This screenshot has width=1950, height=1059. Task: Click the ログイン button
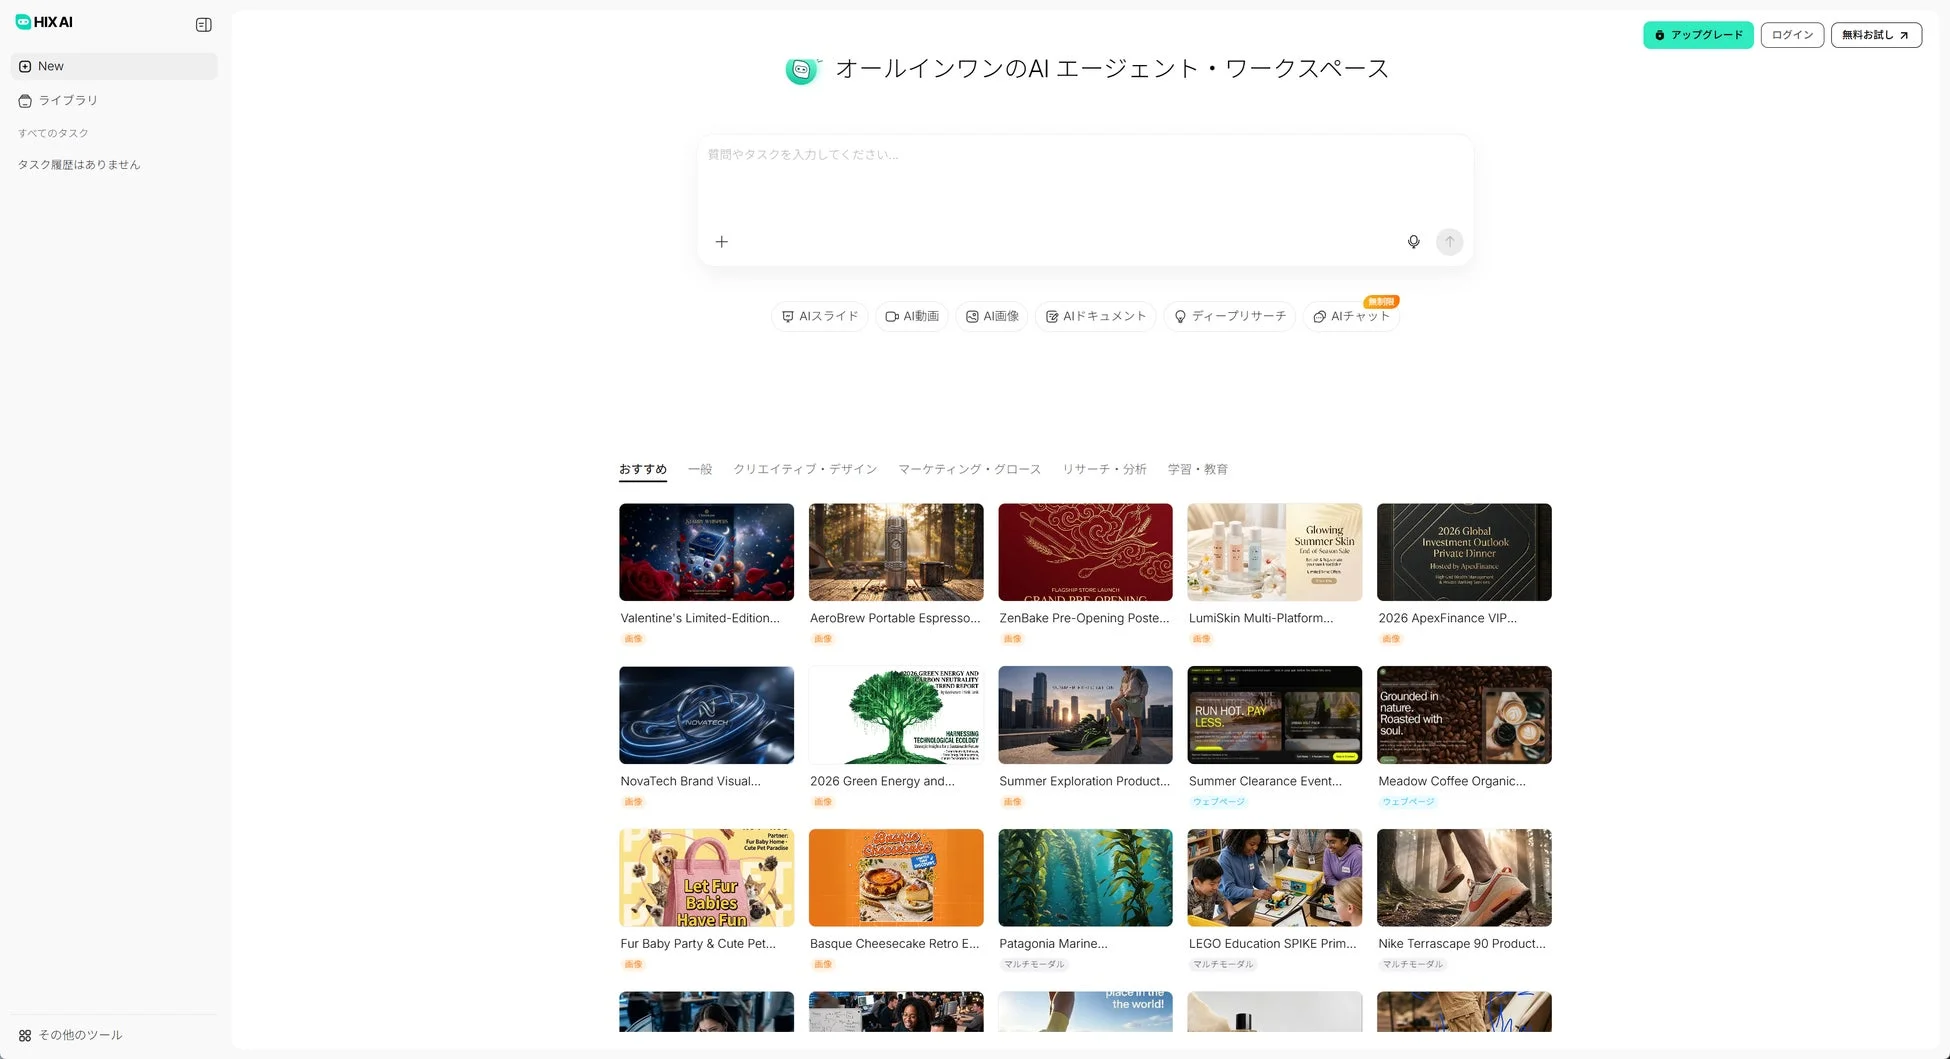point(1792,35)
